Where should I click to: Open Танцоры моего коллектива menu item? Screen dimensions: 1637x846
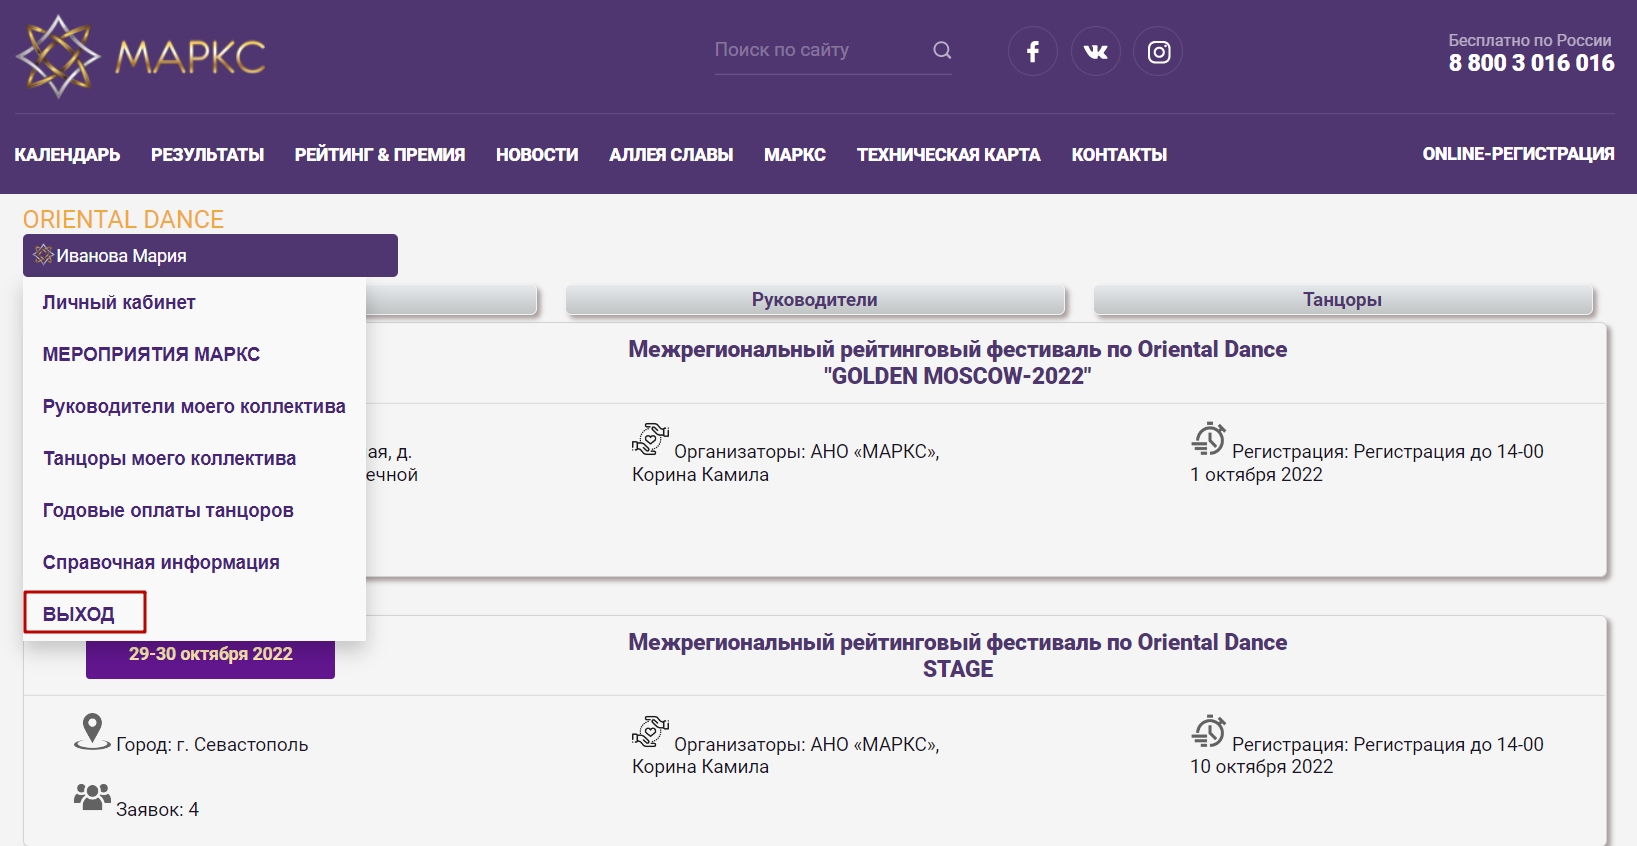pyautogui.click(x=170, y=458)
